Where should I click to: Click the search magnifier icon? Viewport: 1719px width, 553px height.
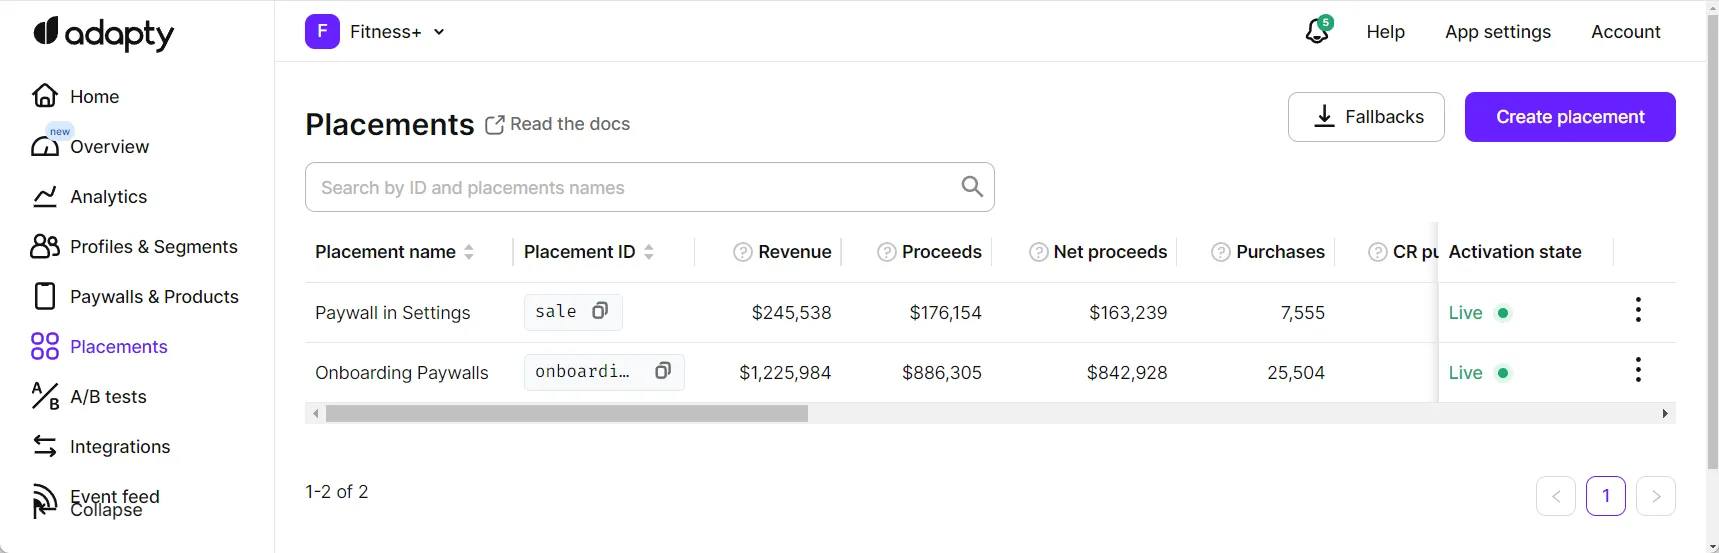tap(971, 187)
